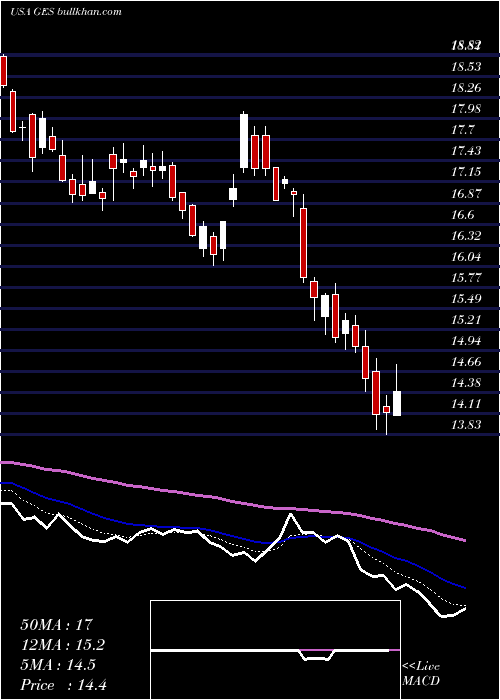This screenshot has height=700, width=500.
Task: Click the MACD label
Action: [x=421, y=681]
